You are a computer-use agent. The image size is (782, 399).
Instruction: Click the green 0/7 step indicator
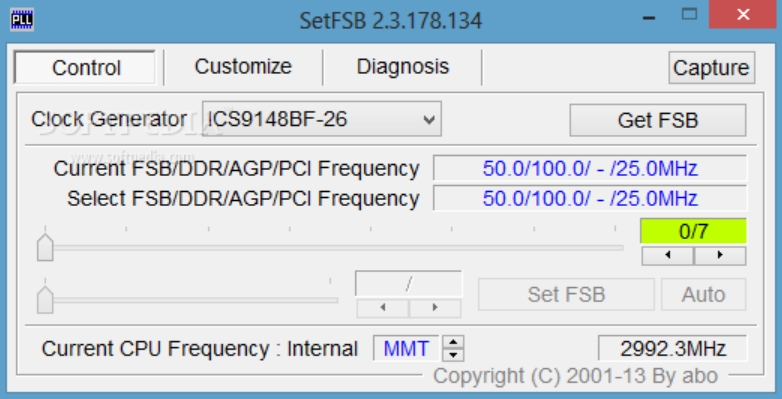(x=693, y=231)
